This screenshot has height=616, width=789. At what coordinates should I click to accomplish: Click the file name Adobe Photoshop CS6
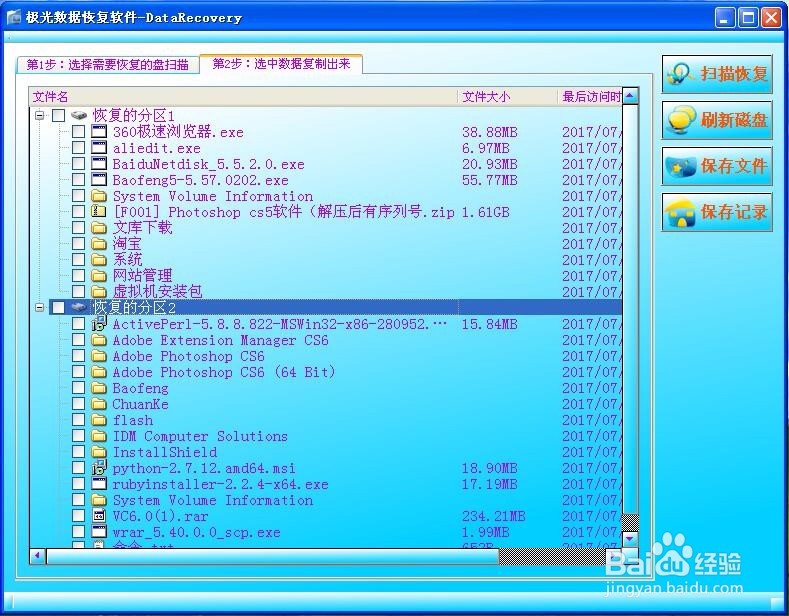tap(188, 356)
